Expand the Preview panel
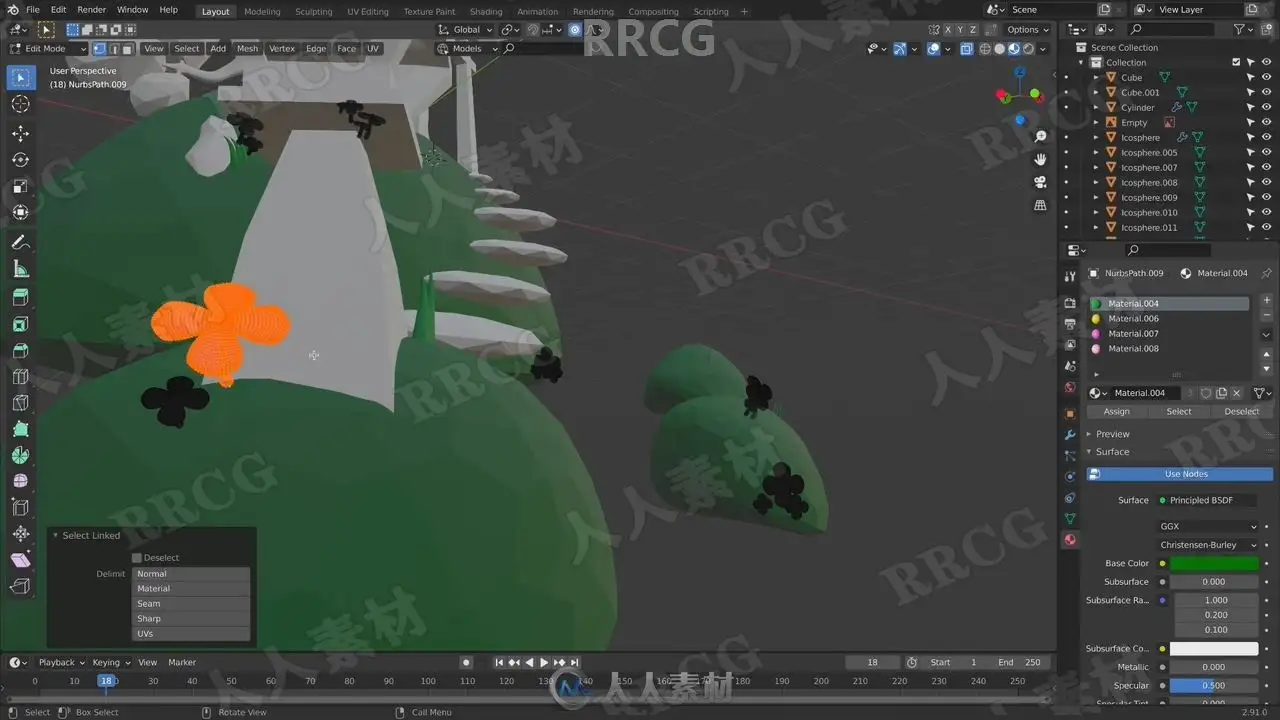 click(1112, 434)
